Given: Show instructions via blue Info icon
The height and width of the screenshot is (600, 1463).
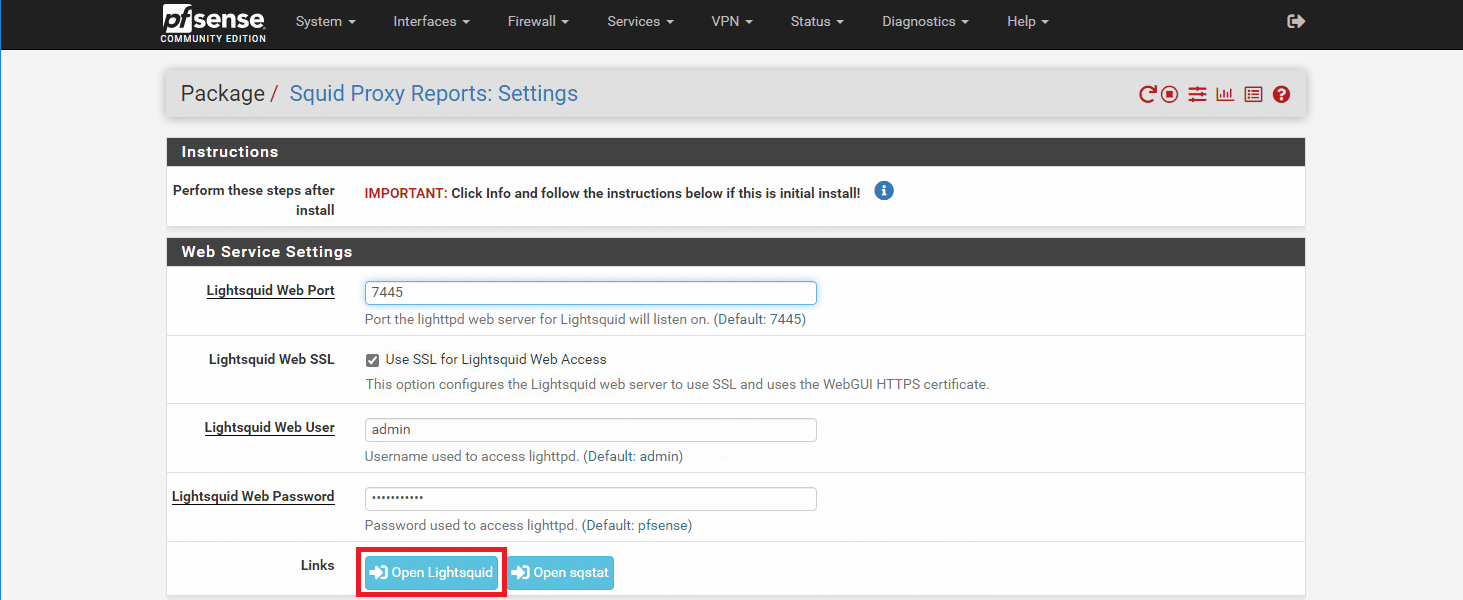Looking at the screenshot, I should (884, 190).
